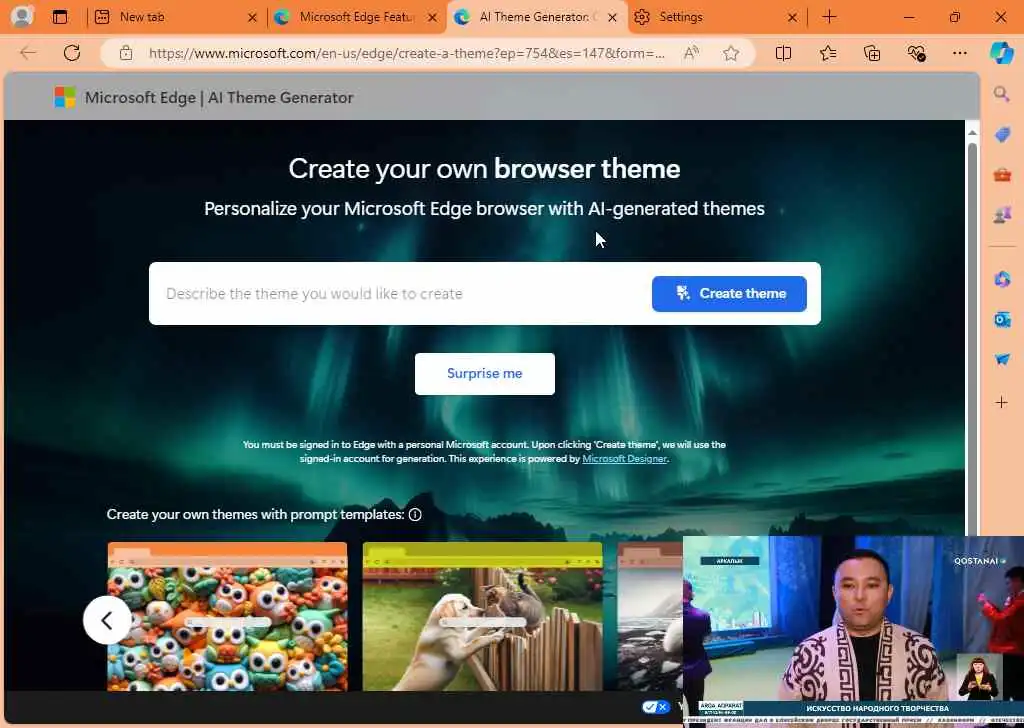This screenshot has height=728, width=1024.
Task: Open sidebar Shopping tag icon
Action: [1002, 135]
